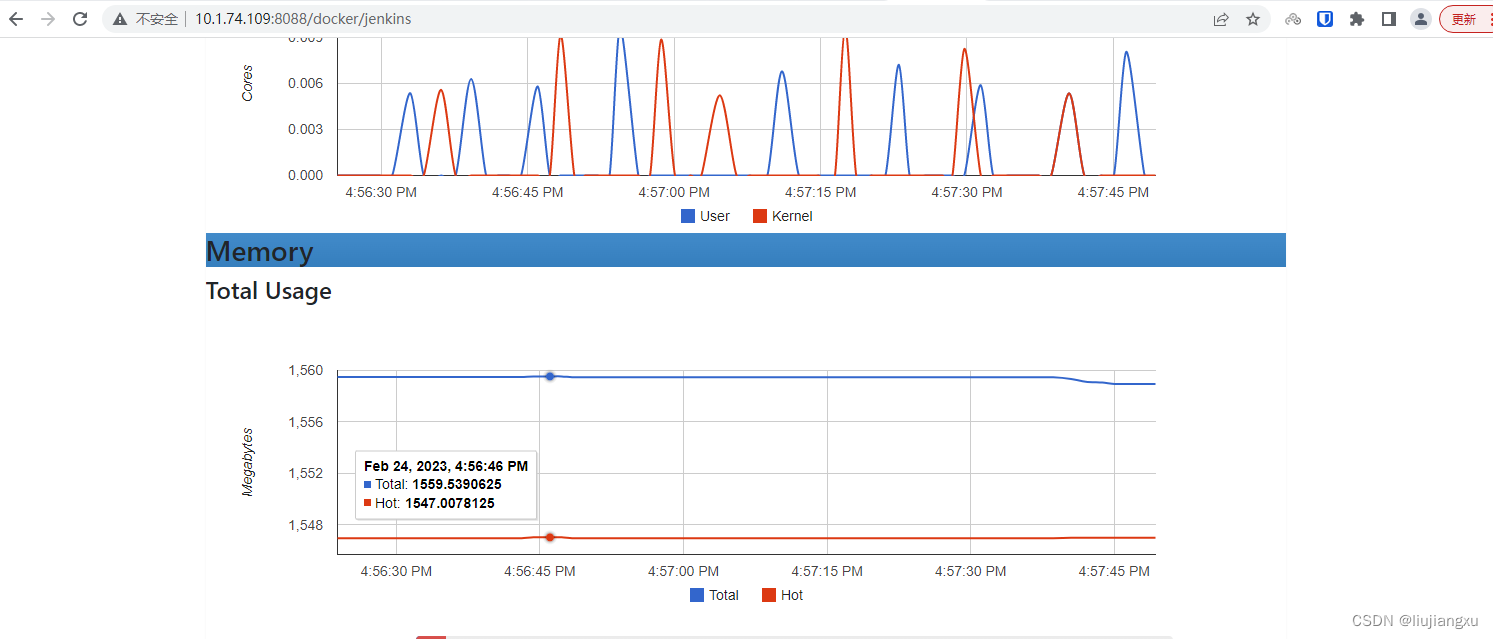Image resolution: width=1493 pixels, height=639 pixels.
Task: Click the red Hot legend swatch
Action: (x=769, y=595)
